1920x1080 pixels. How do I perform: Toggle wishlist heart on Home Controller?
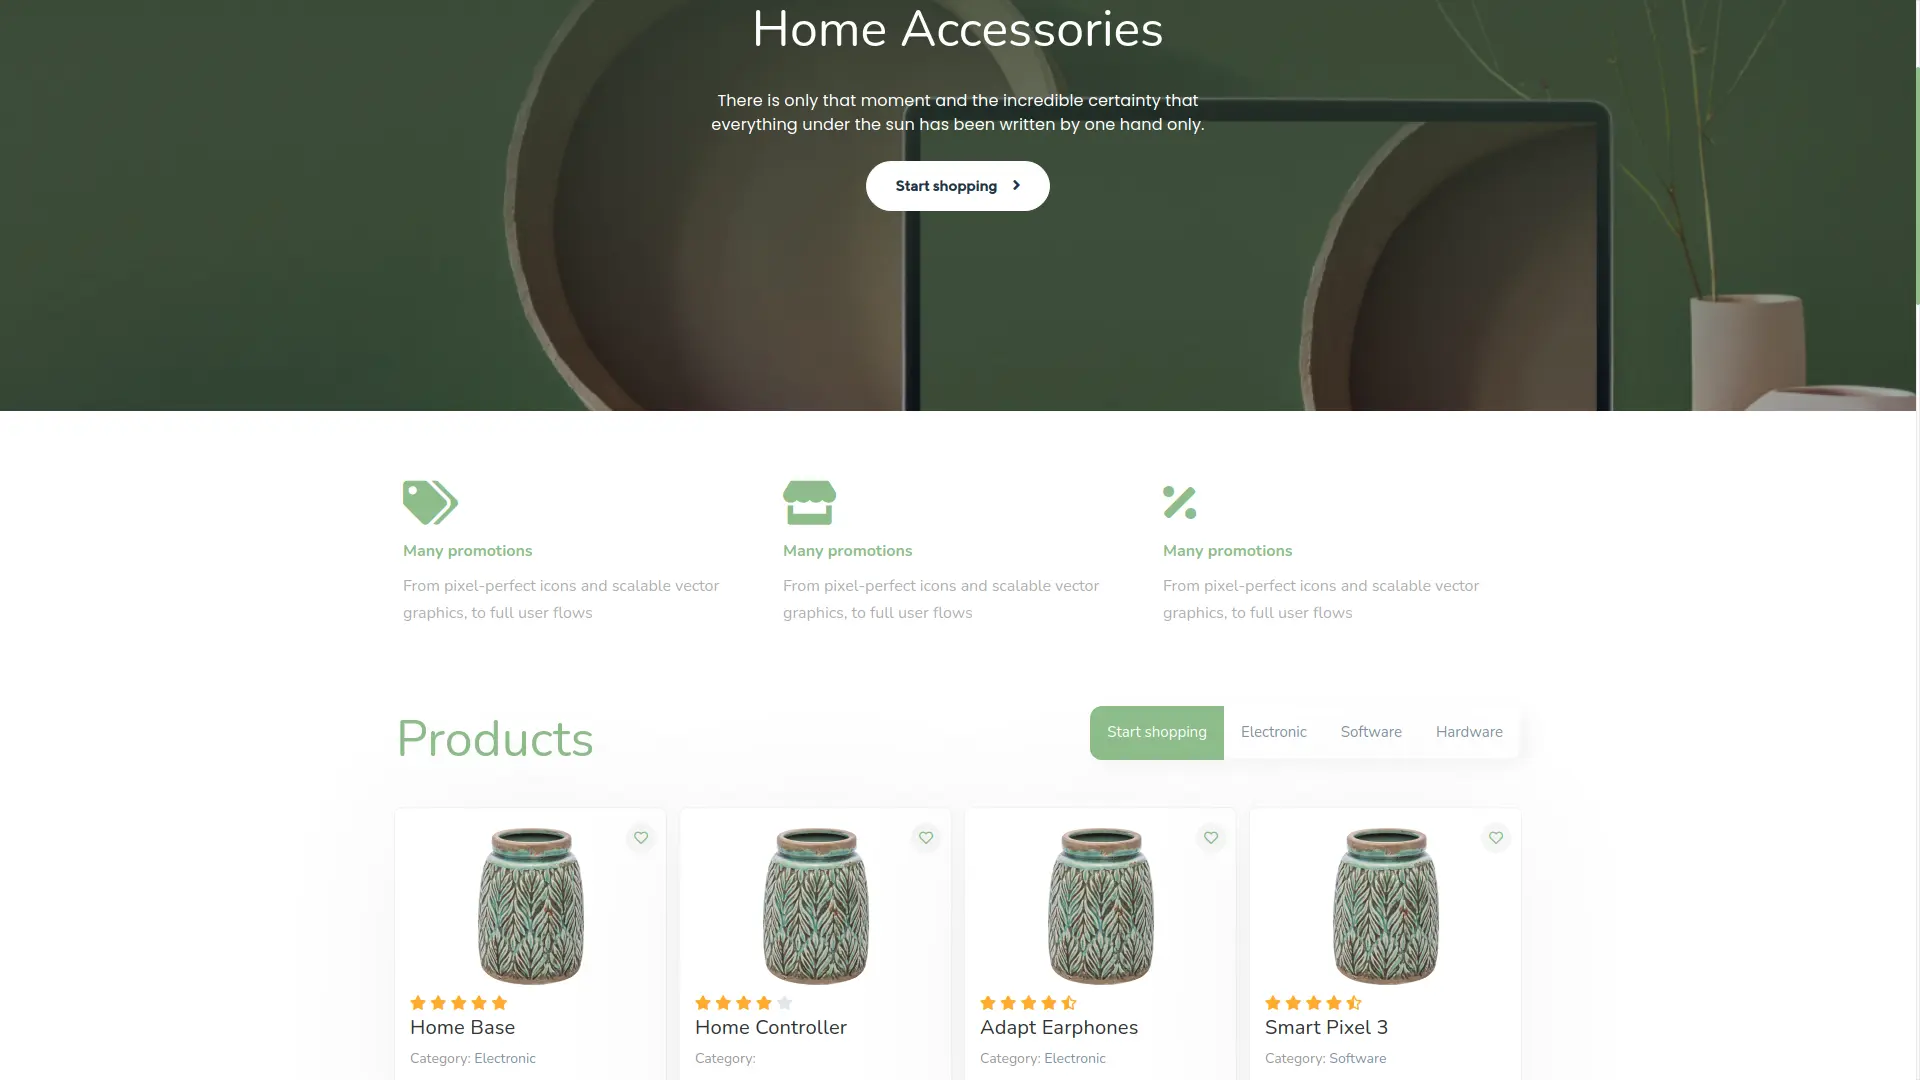click(x=926, y=838)
